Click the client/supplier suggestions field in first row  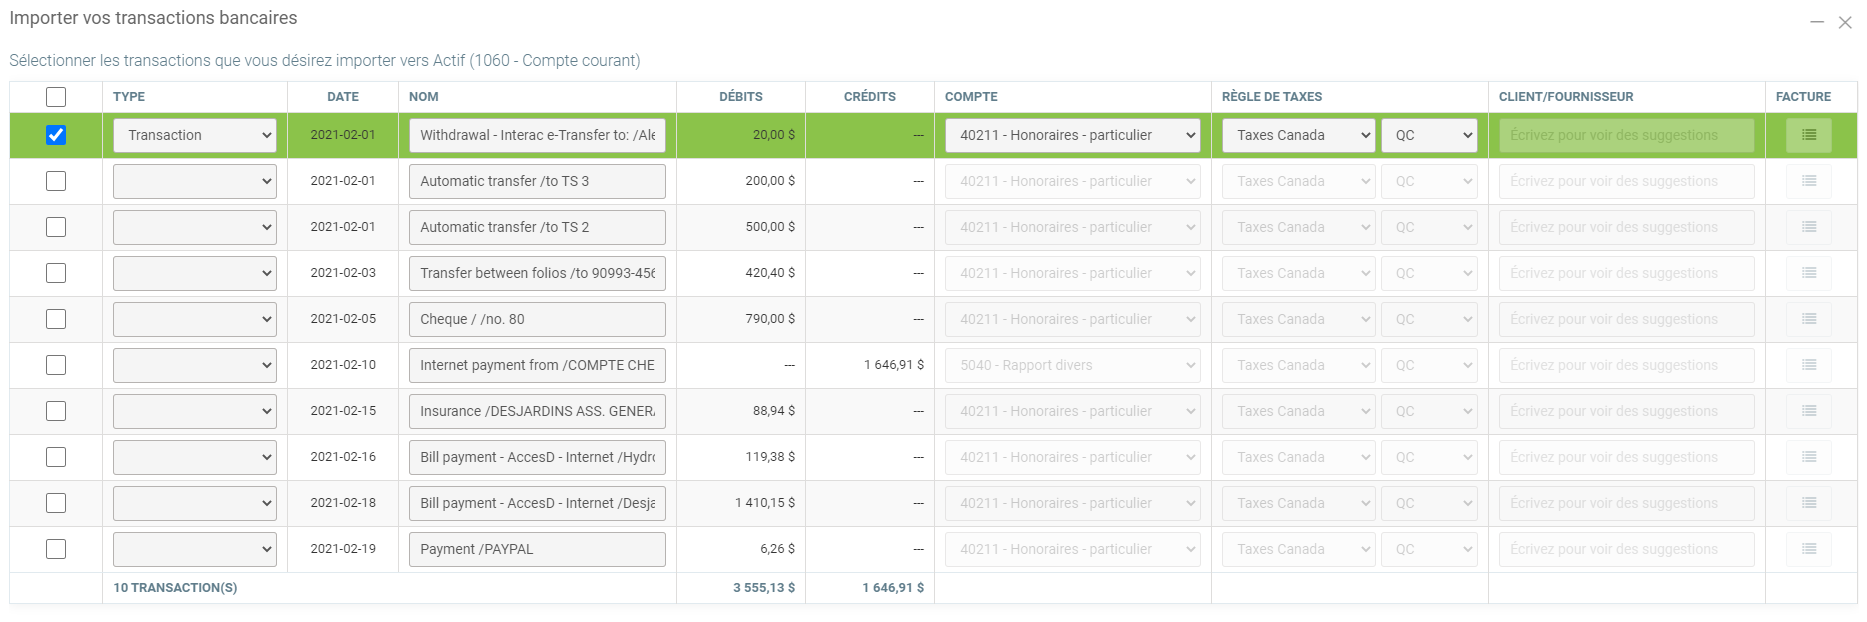tap(1626, 135)
